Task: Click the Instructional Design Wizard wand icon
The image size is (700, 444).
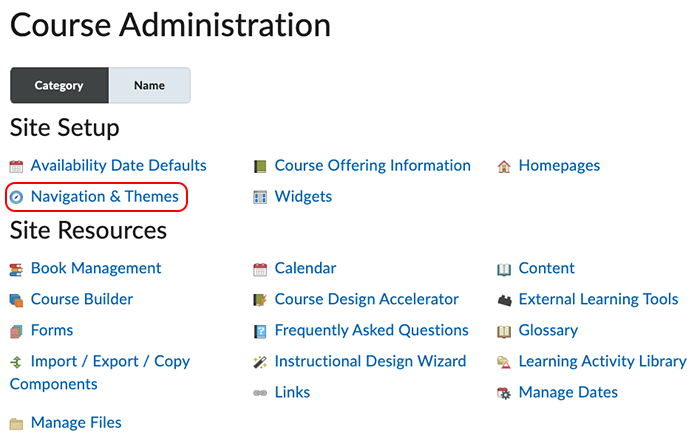Action: (x=260, y=362)
